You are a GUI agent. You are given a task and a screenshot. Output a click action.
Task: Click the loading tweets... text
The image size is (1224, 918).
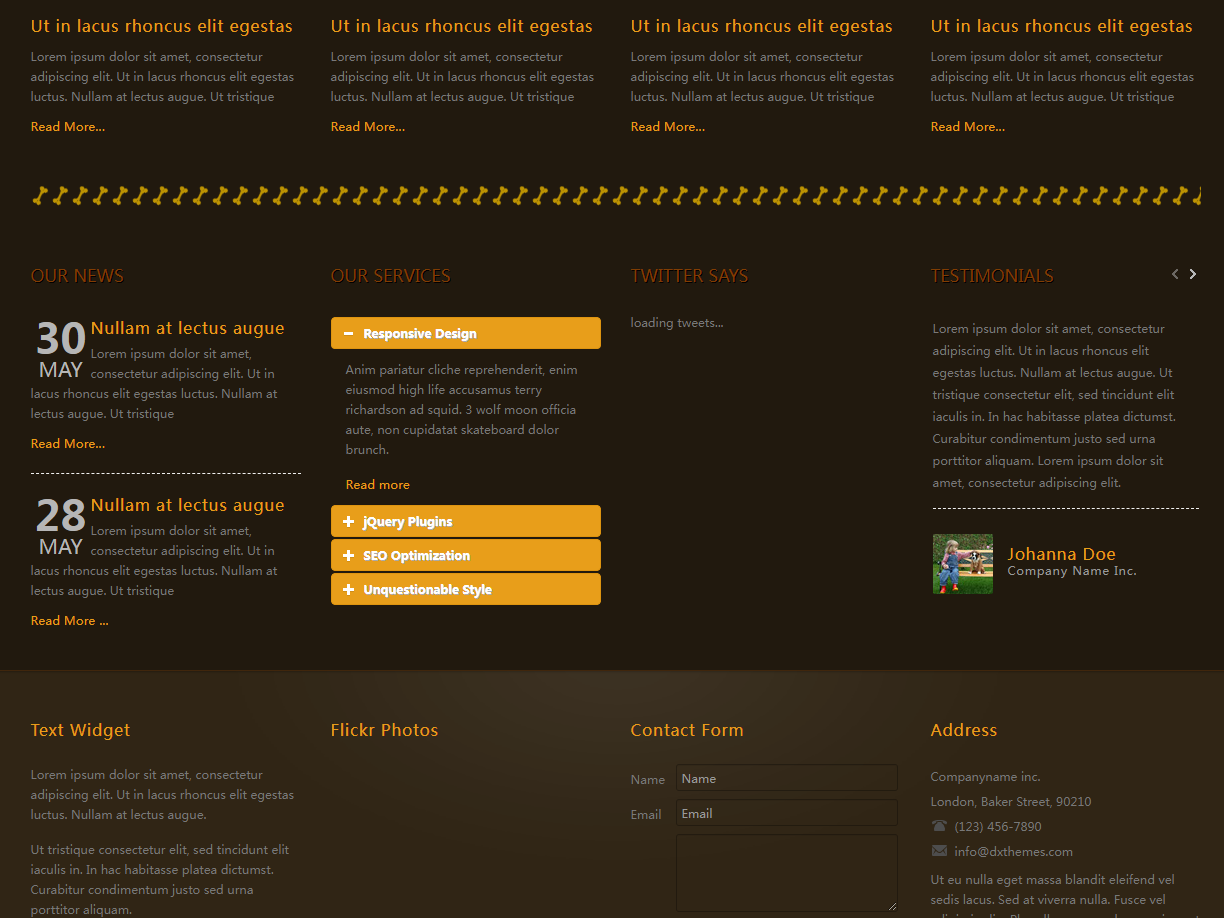677,323
